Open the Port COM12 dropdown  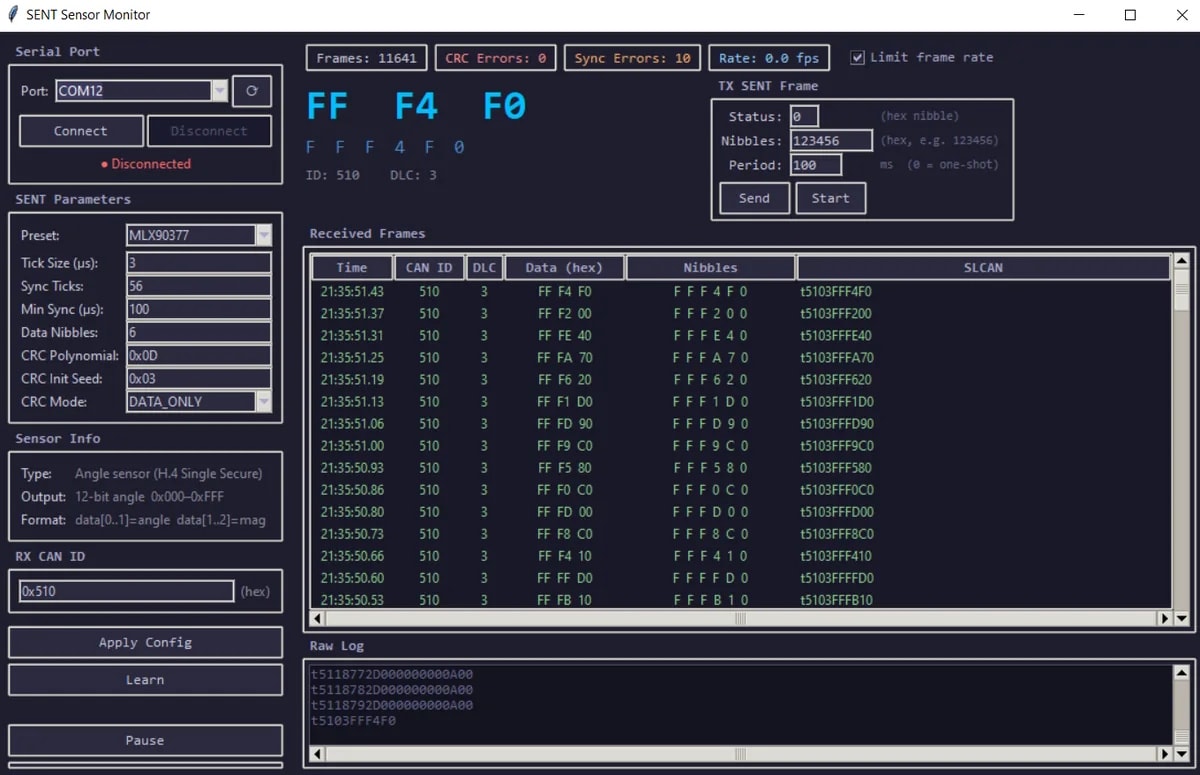[220, 91]
